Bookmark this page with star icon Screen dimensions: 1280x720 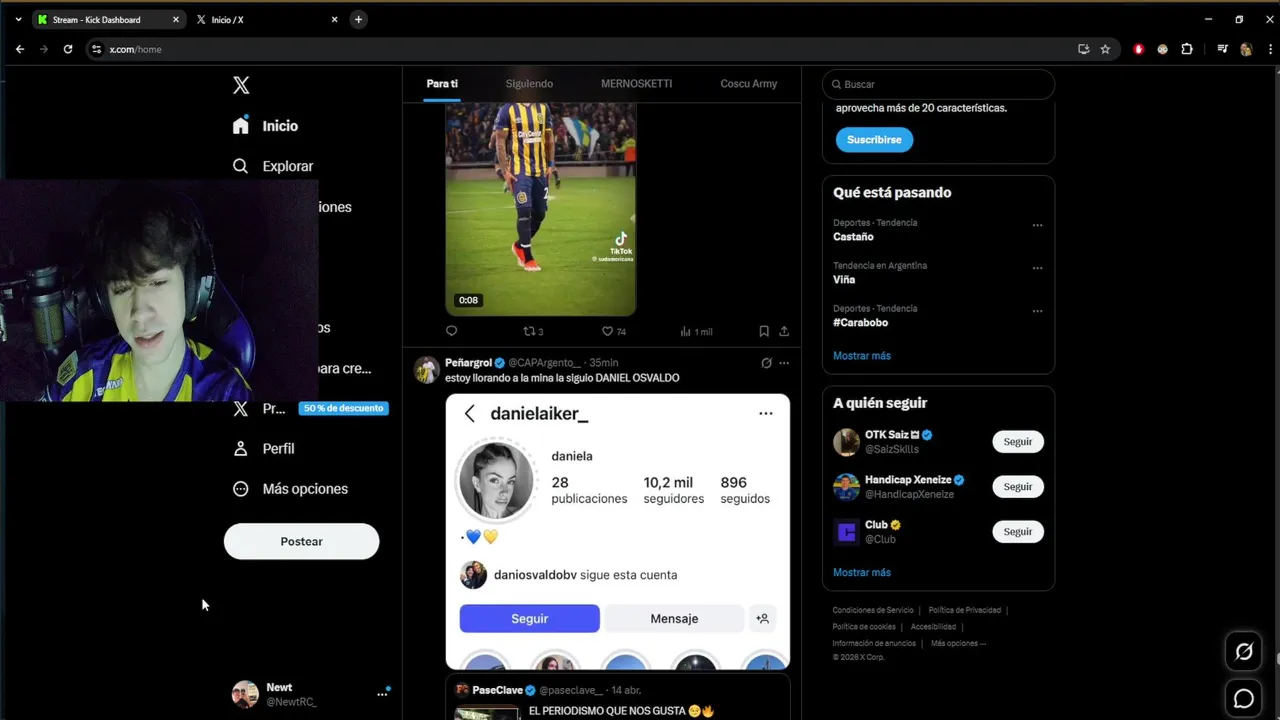coord(1105,49)
